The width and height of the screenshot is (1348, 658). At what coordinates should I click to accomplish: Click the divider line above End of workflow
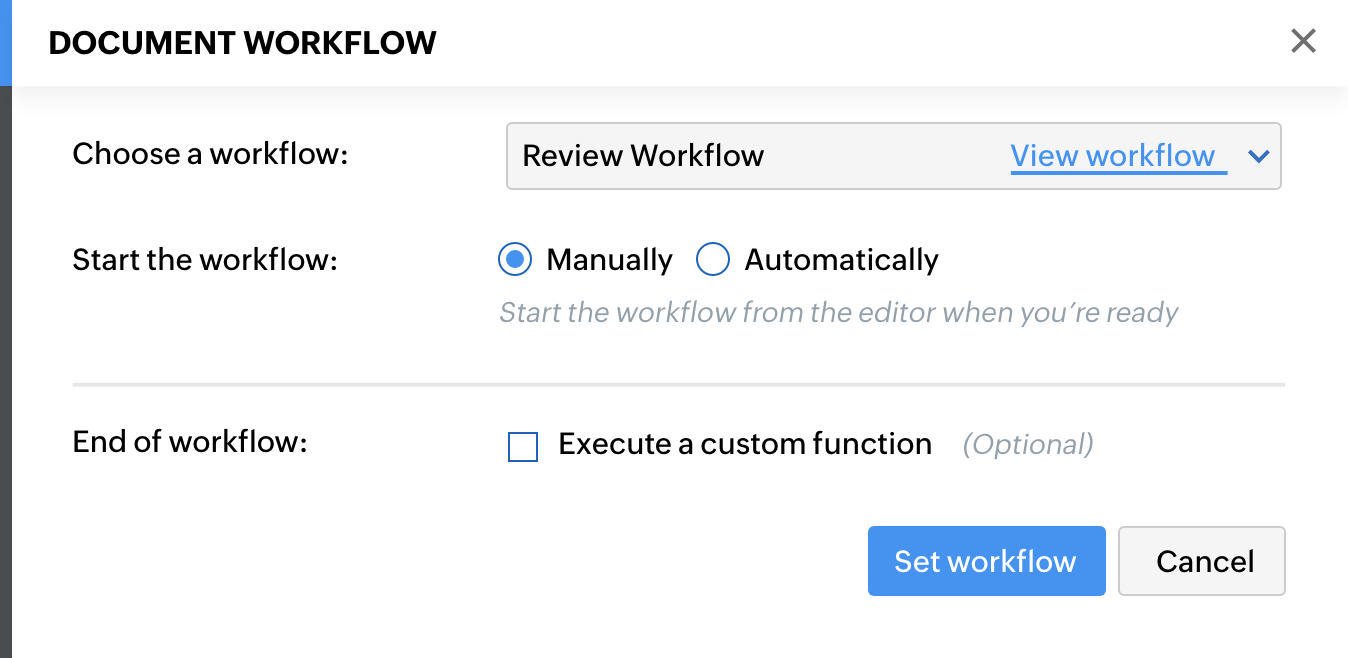(678, 384)
